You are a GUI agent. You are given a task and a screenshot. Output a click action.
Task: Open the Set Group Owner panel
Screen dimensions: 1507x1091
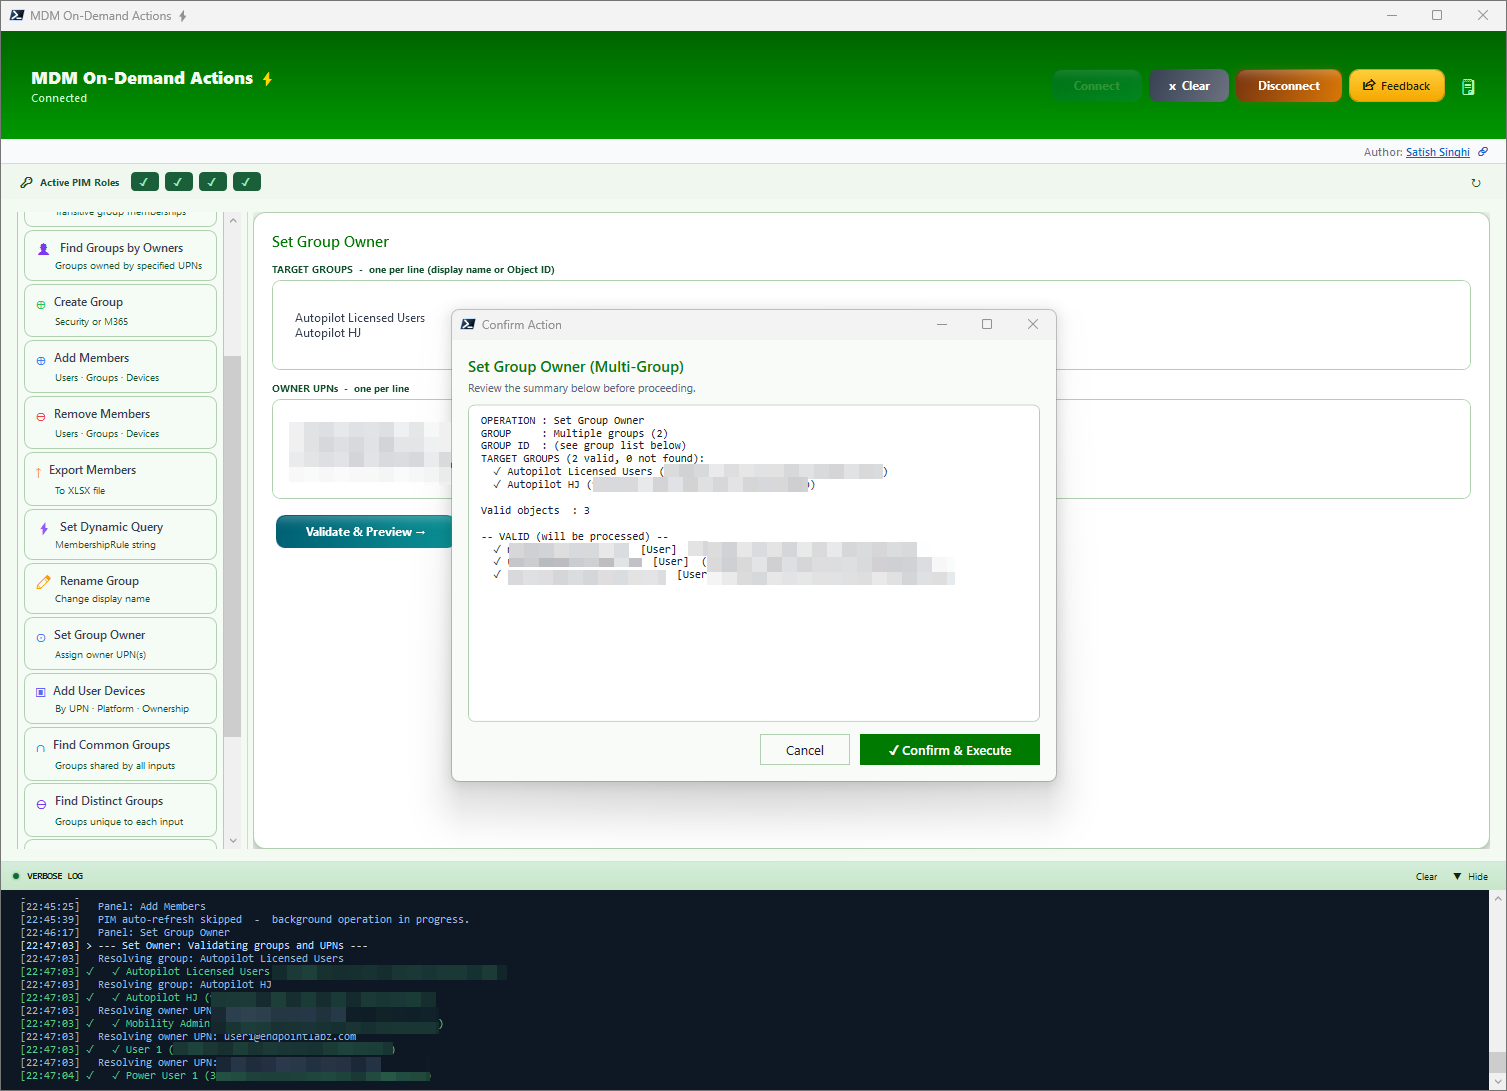120,643
